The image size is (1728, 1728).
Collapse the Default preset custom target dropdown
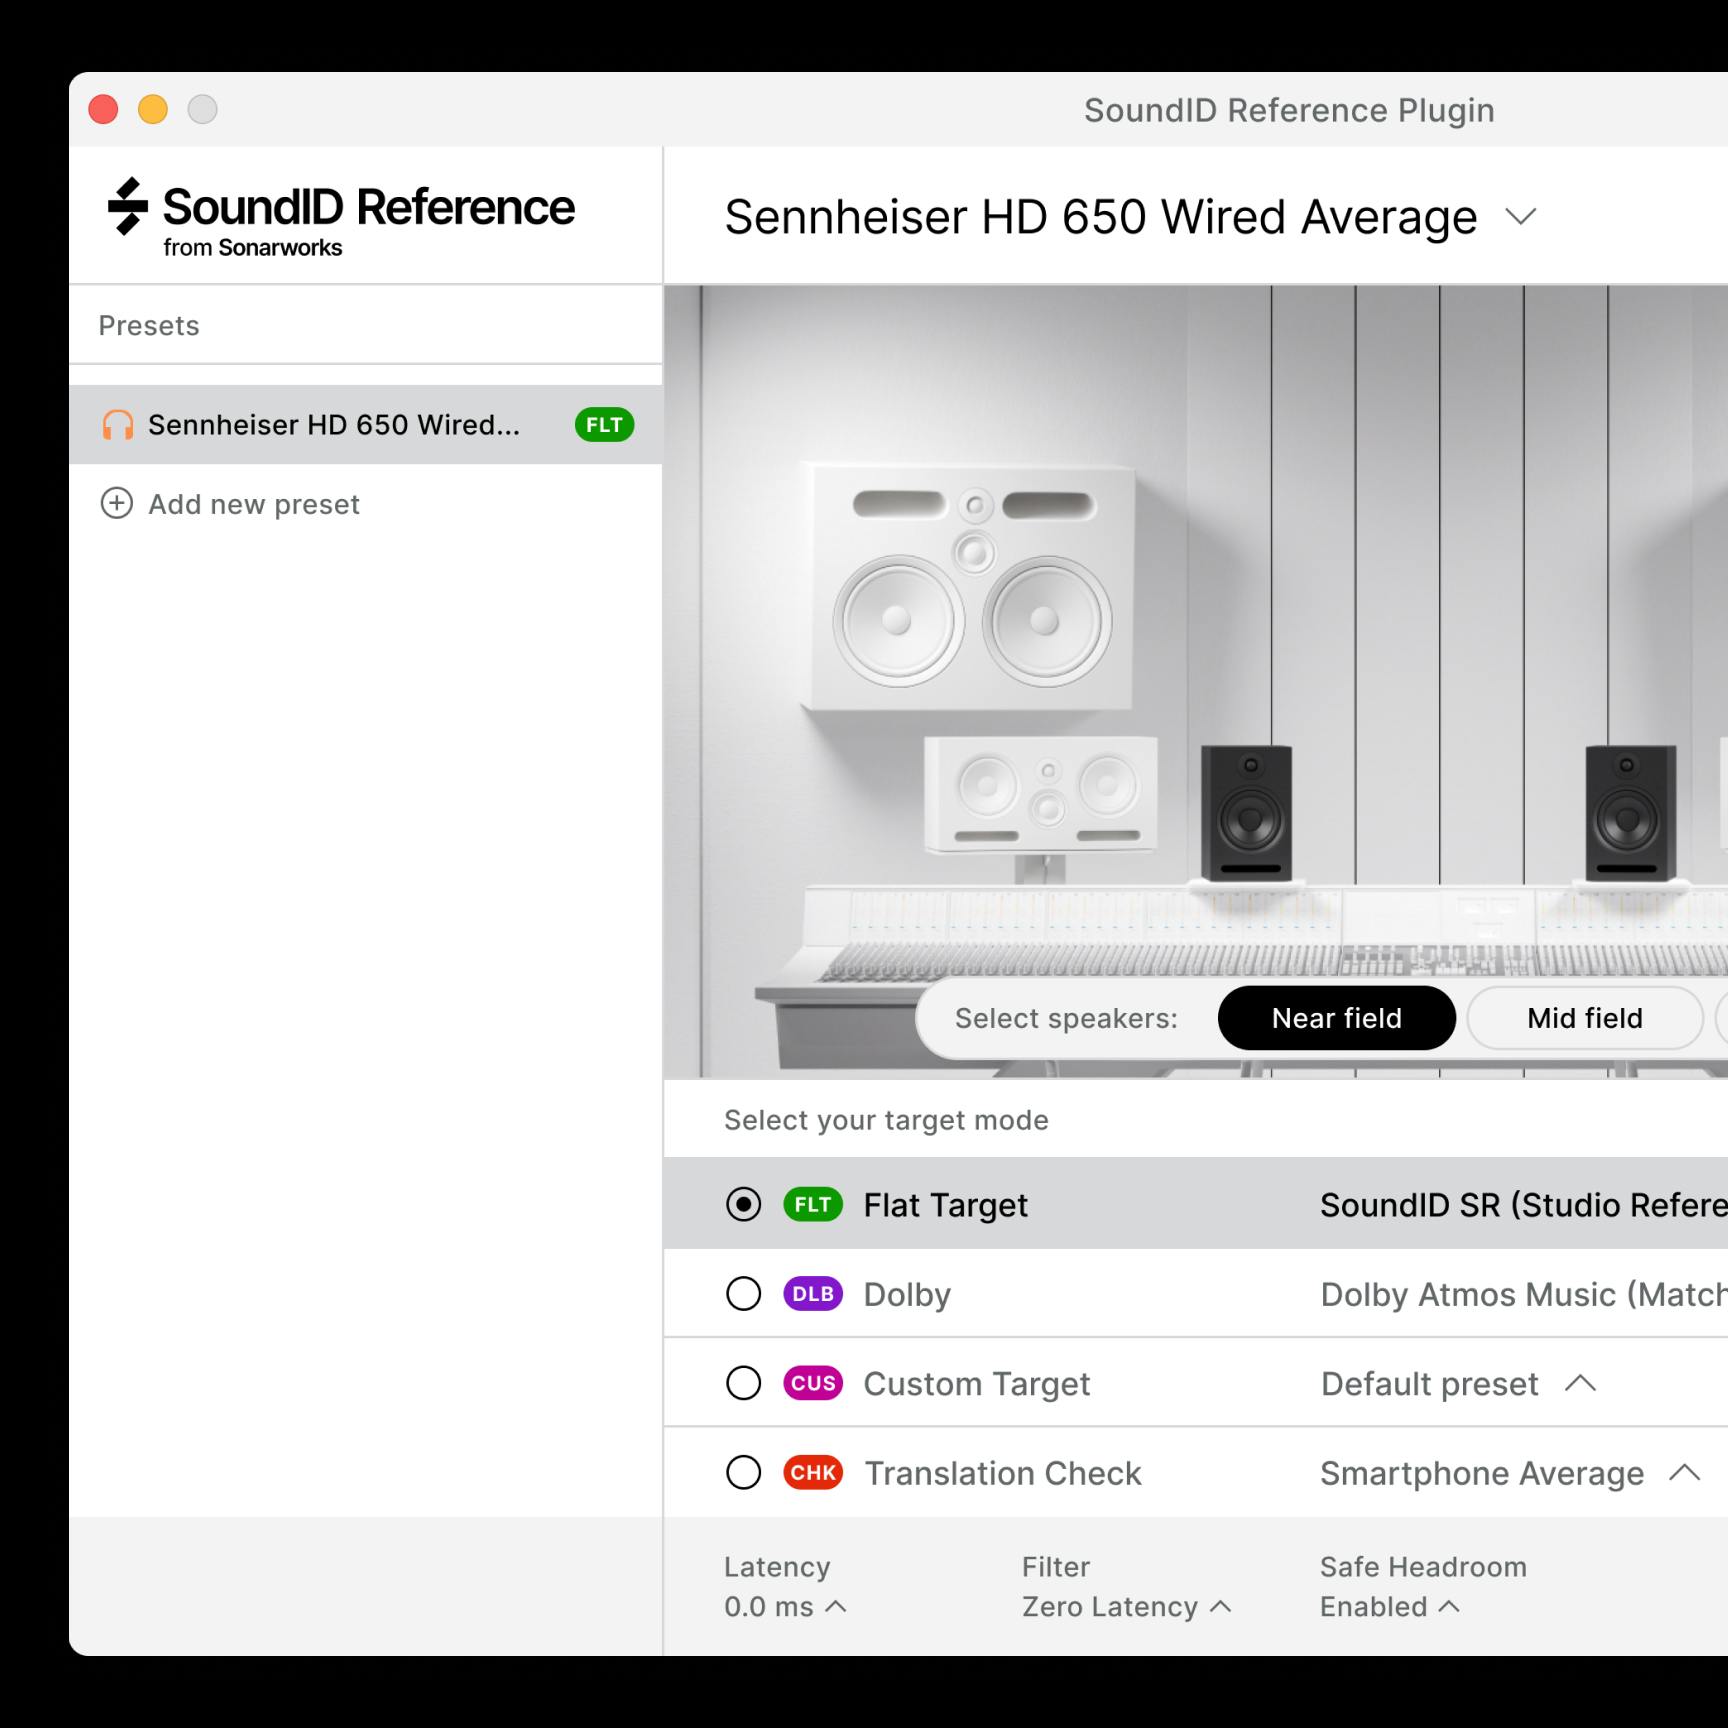[x=1583, y=1383]
